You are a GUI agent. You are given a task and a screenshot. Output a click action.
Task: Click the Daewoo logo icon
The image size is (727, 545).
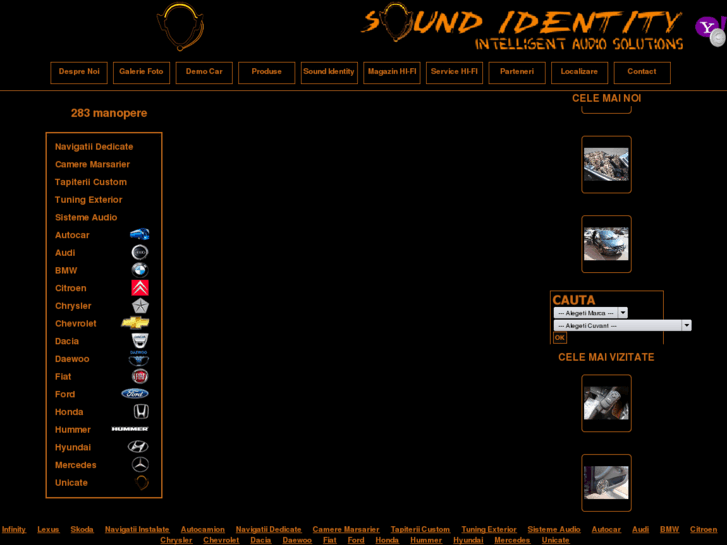coord(139,359)
